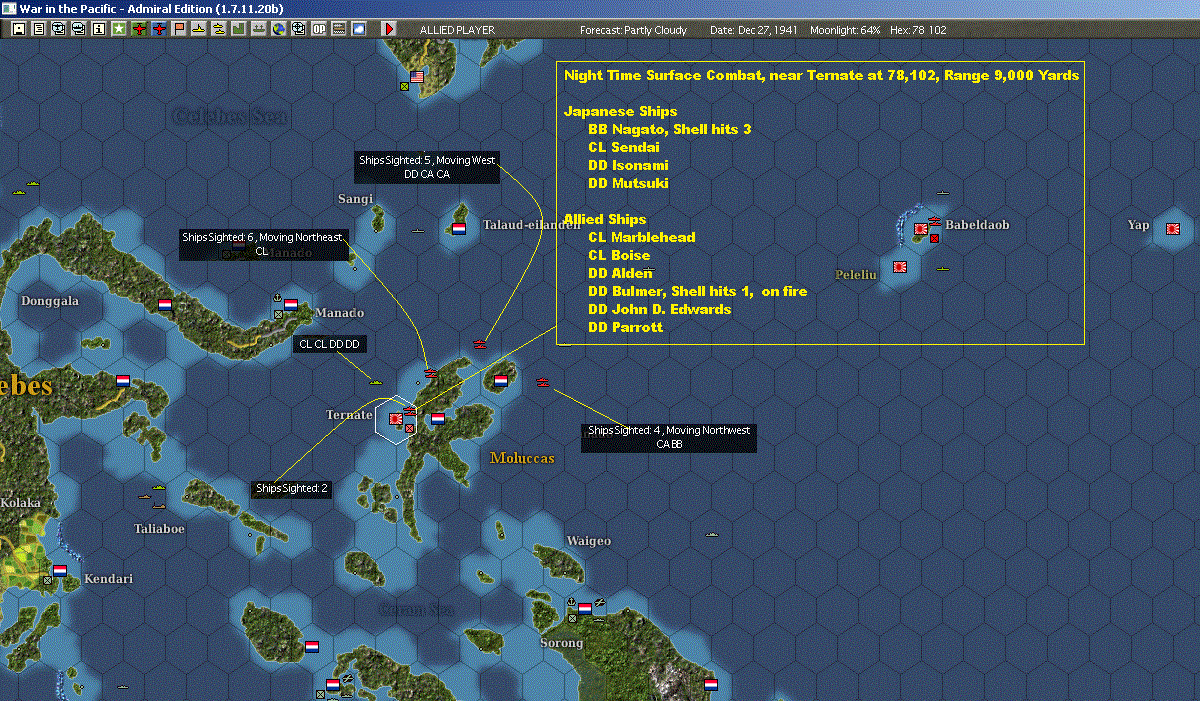Select the green Allied task force near Ternate

pyautogui.click(x=376, y=383)
